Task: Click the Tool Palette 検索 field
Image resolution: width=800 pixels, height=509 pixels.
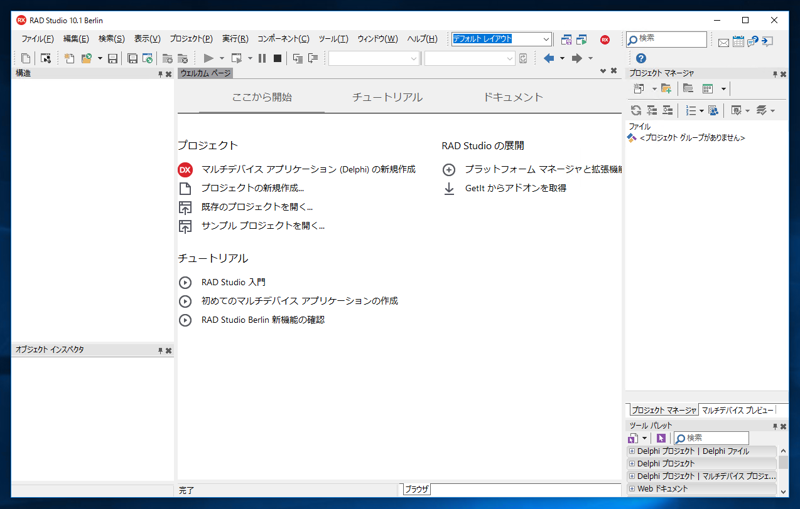Action: 711,438
